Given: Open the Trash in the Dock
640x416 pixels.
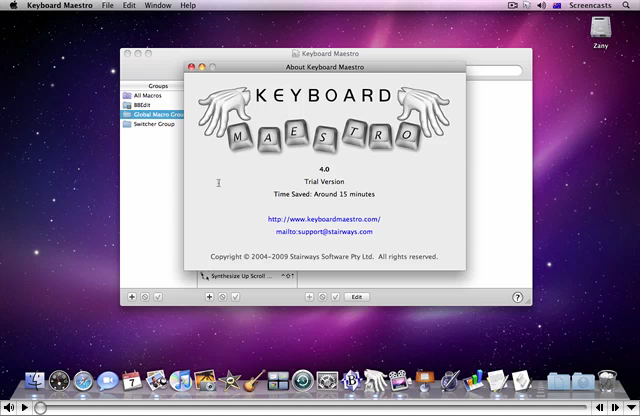Looking at the screenshot, I should [607, 380].
